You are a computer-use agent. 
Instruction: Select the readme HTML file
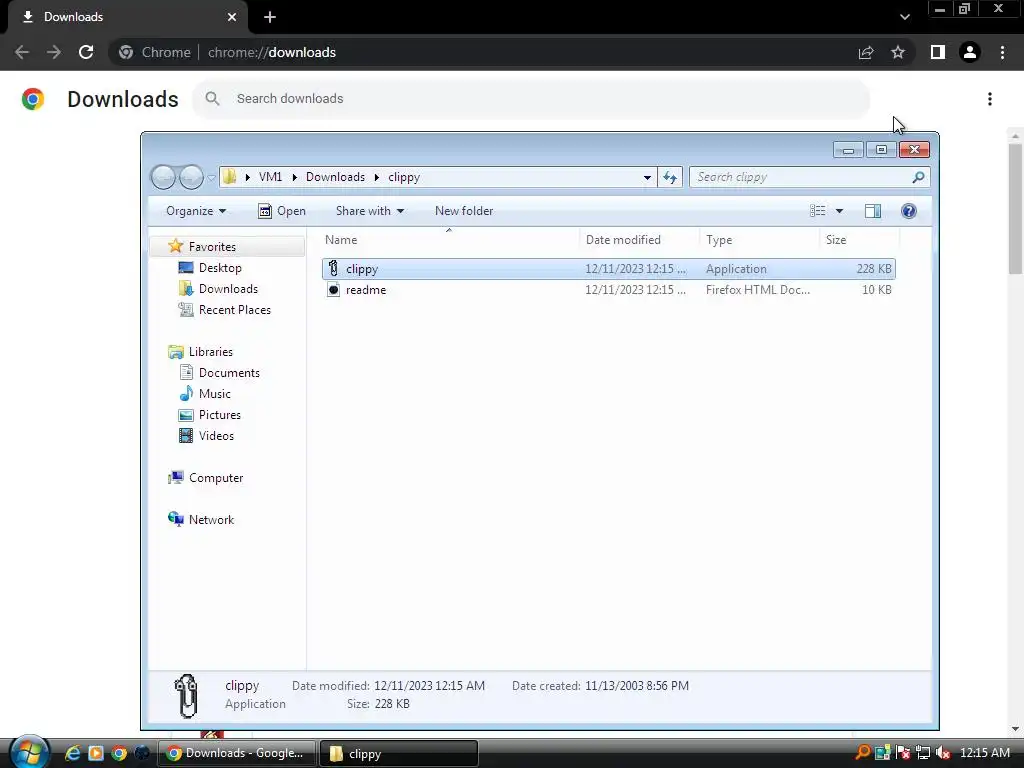tap(609, 289)
